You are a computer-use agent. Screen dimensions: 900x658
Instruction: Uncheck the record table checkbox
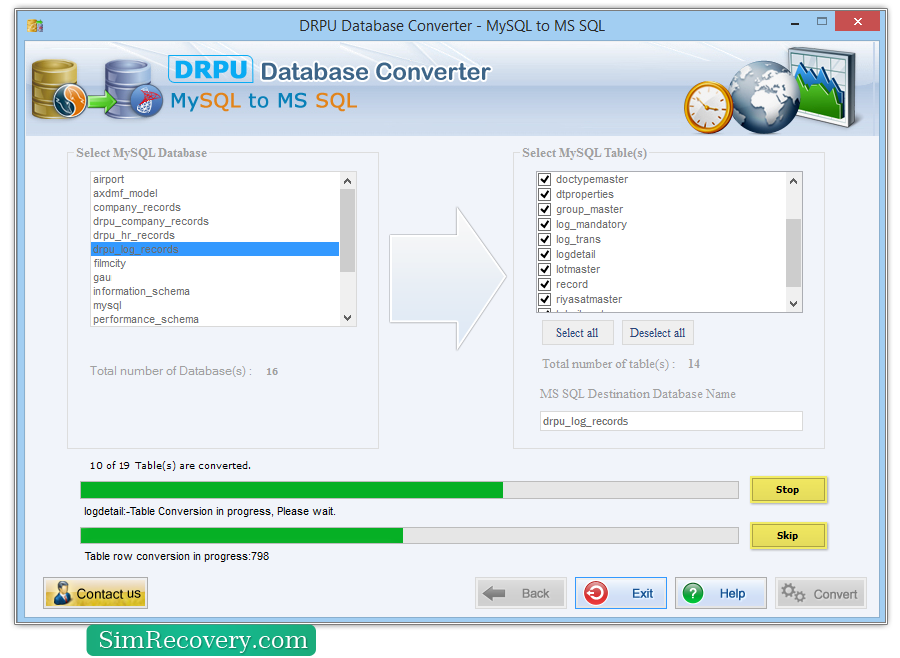[x=545, y=284]
